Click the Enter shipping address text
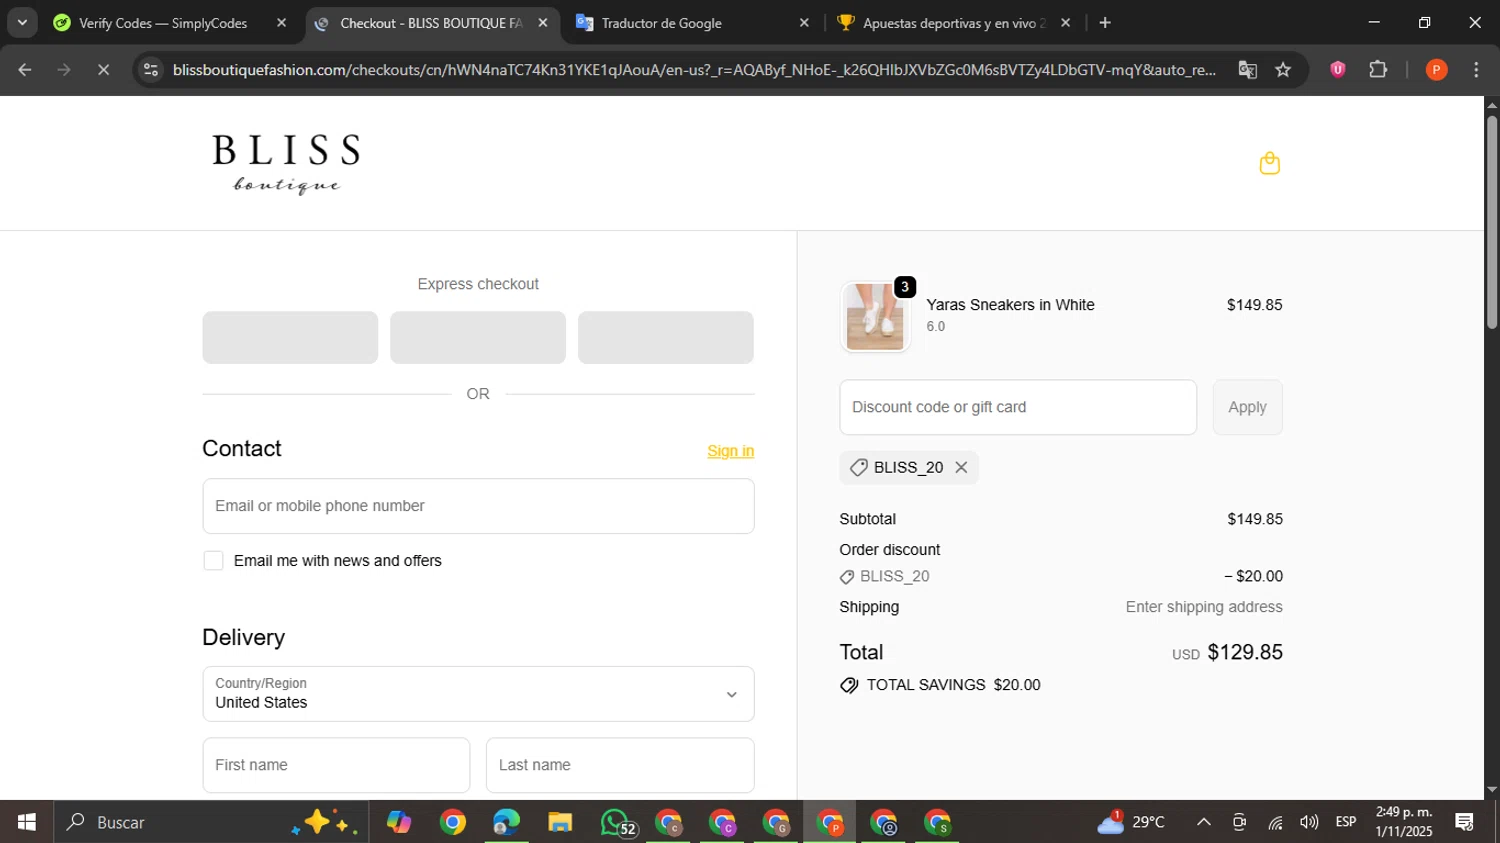1500x843 pixels. point(1204,607)
